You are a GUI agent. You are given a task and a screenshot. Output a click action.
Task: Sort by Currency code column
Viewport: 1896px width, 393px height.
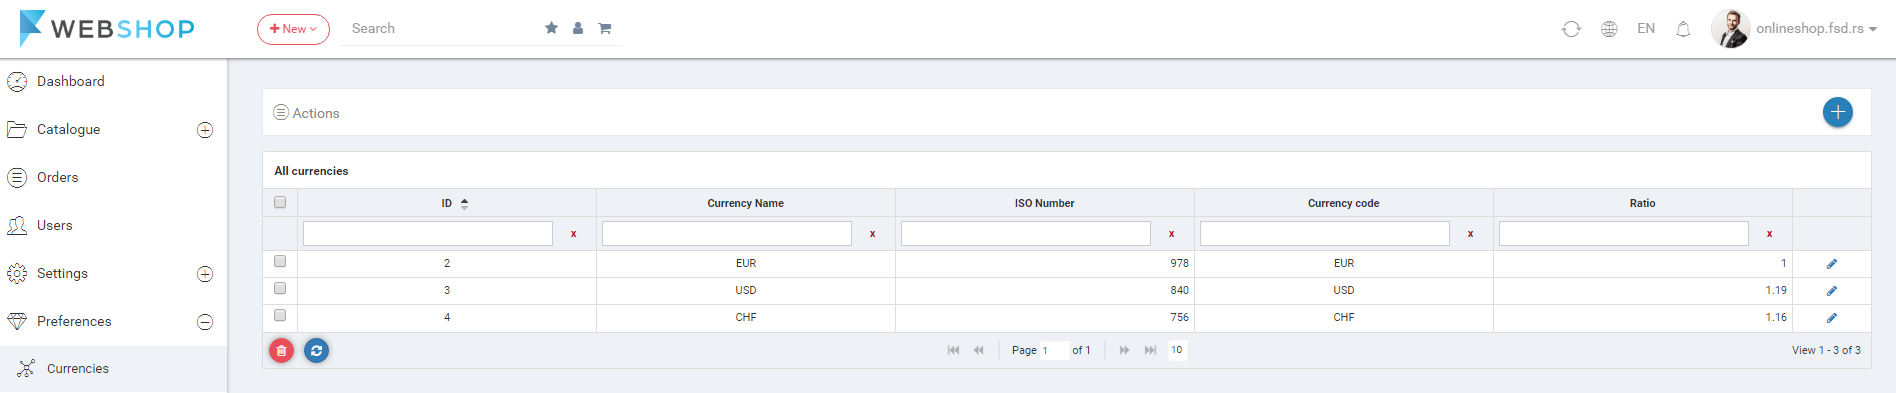coord(1344,203)
